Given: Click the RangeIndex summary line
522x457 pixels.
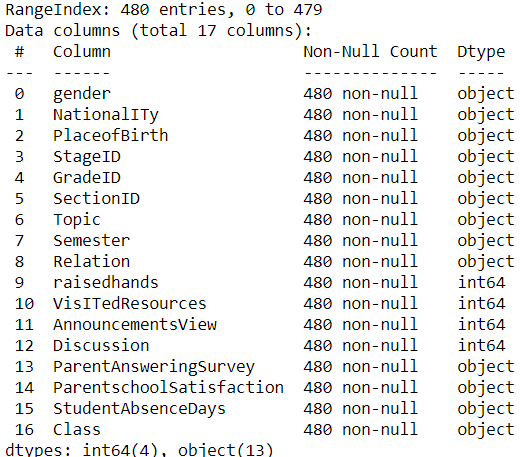Looking at the screenshot, I should pyautogui.click(x=164, y=10).
